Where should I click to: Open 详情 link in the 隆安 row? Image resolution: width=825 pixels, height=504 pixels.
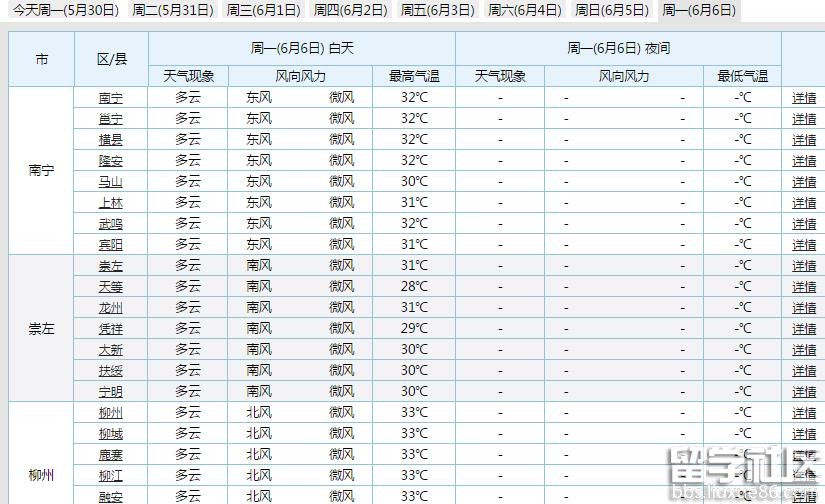coord(804,161)
